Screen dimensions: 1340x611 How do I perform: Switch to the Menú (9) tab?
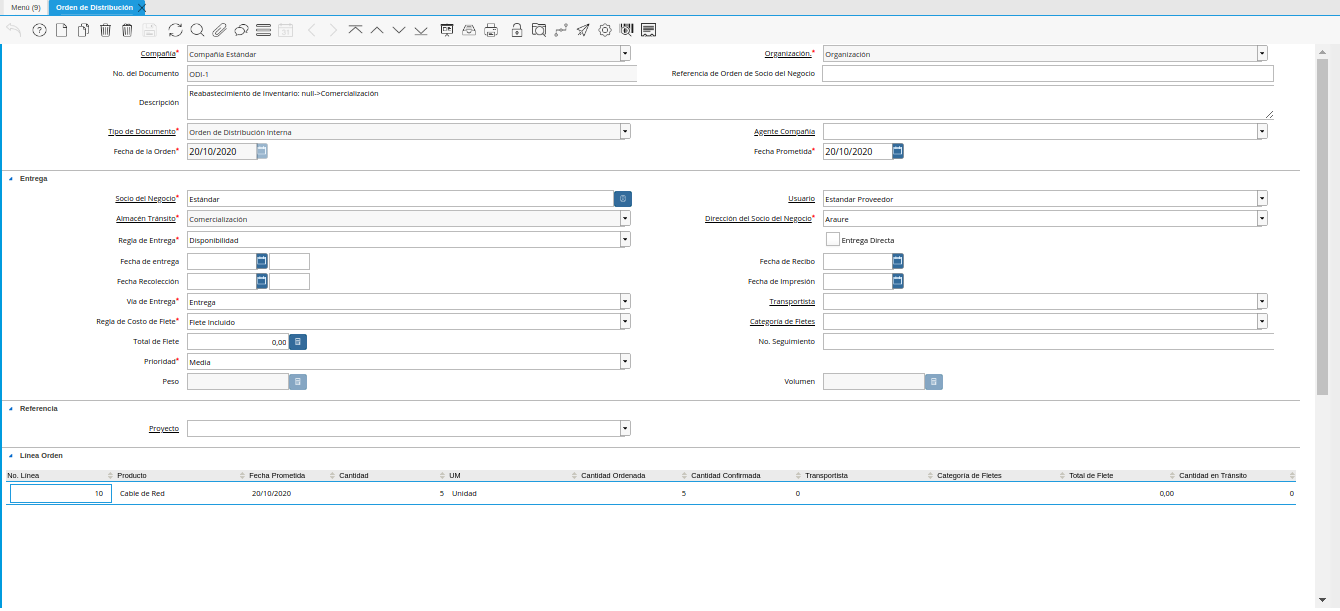(25, 7)
